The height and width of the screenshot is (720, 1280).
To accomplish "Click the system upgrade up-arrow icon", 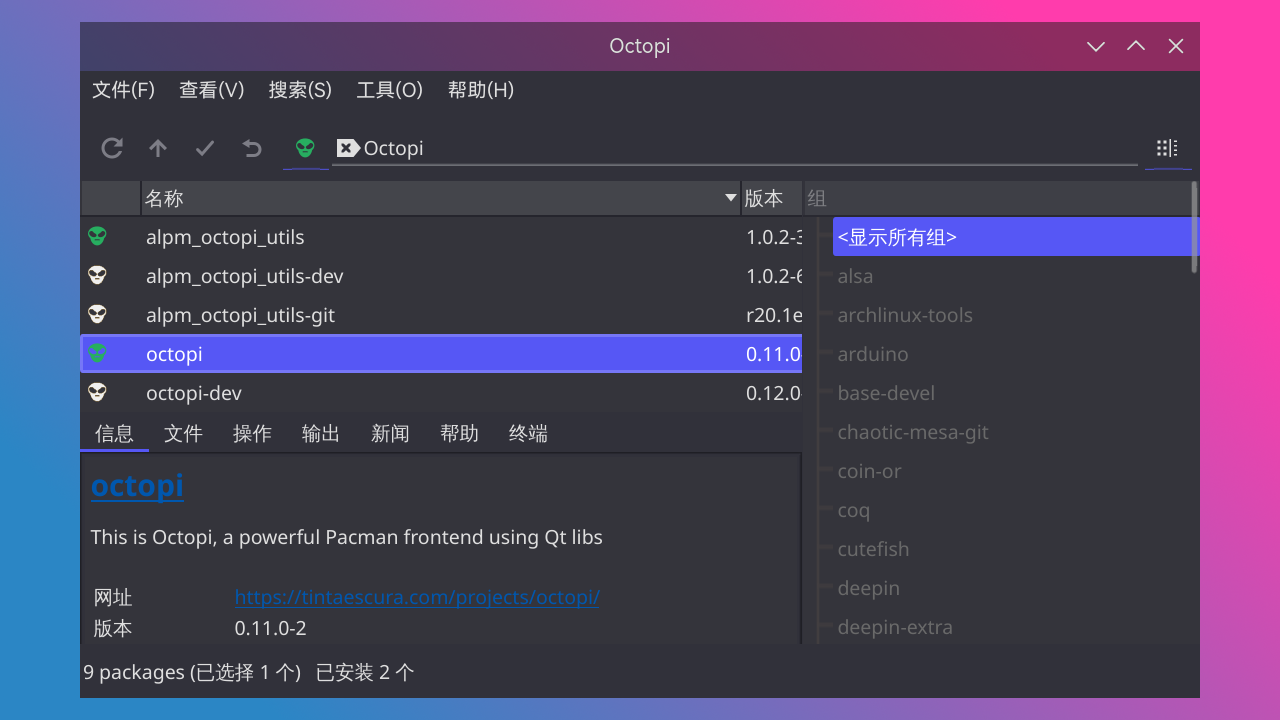I will pyautogui.click(x=158, y=148).
